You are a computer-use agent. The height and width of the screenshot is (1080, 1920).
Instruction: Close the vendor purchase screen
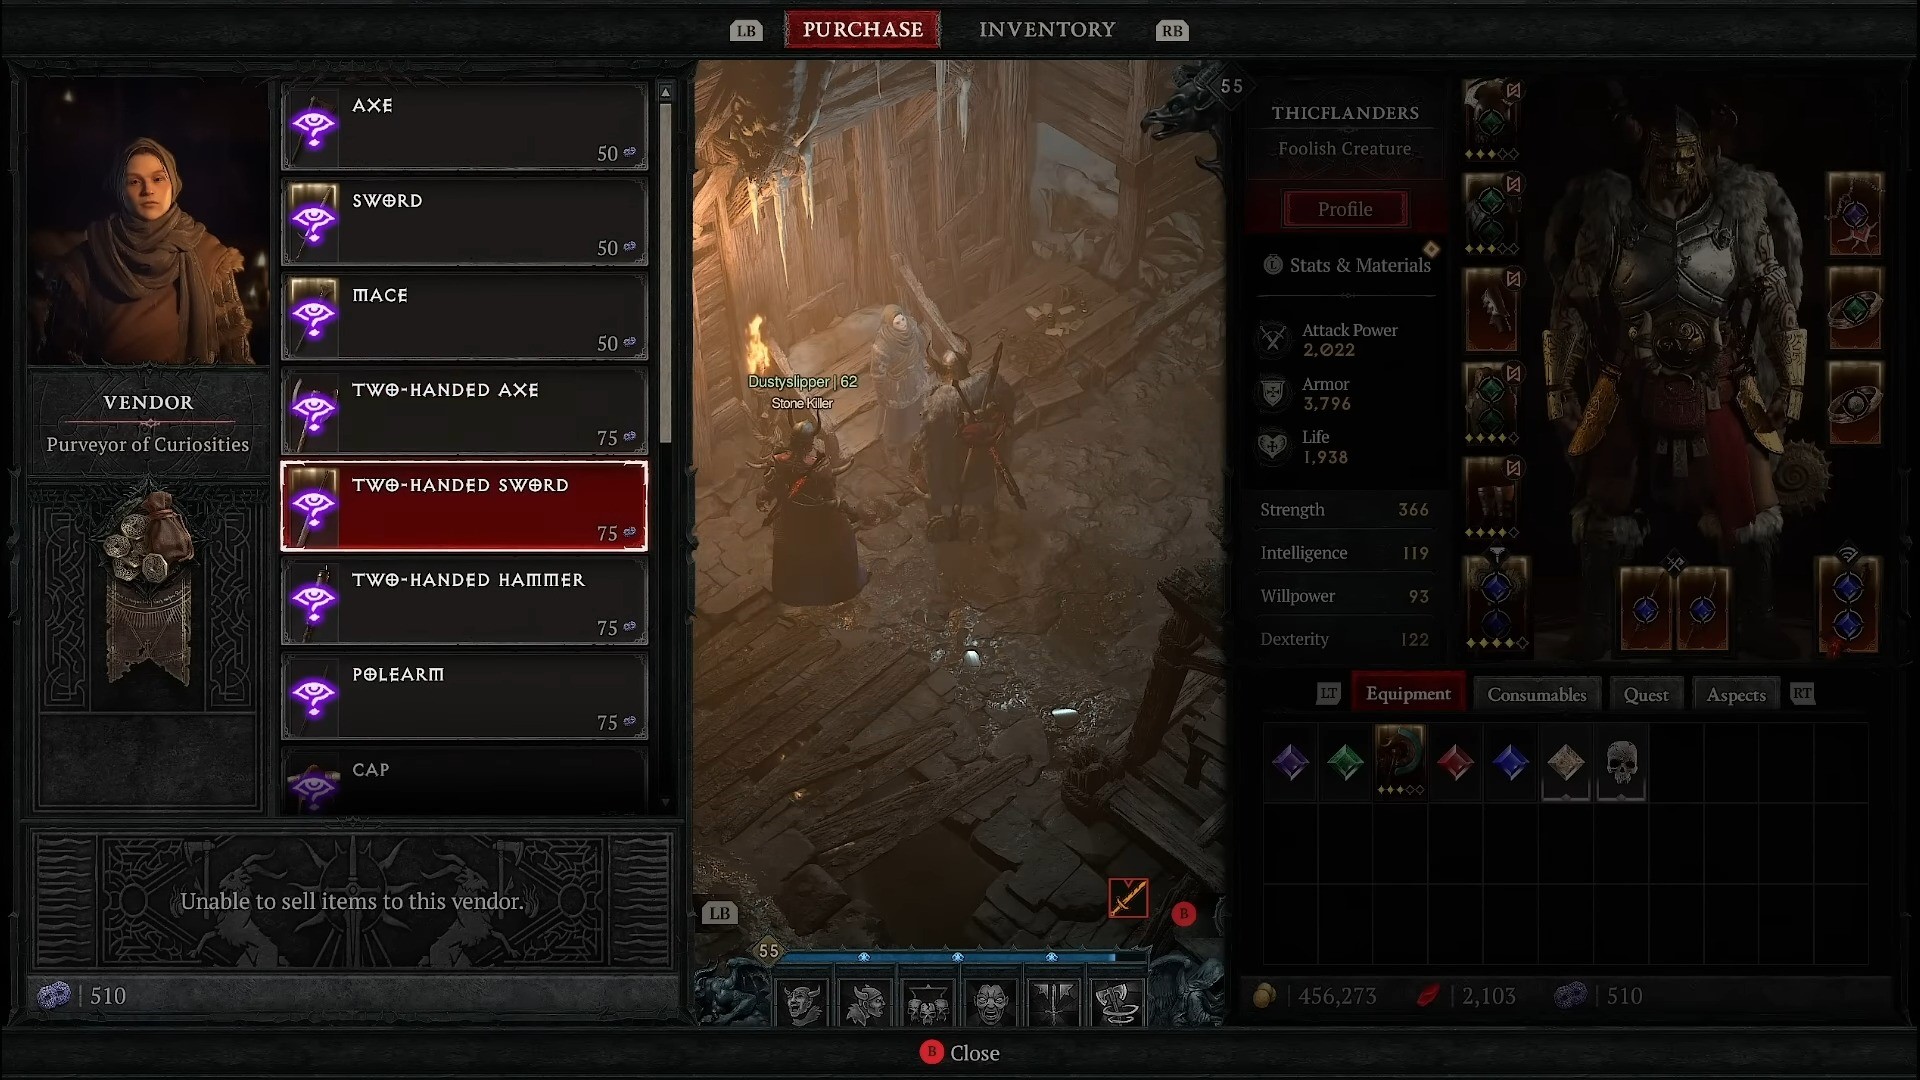[x=959, y=1052]
